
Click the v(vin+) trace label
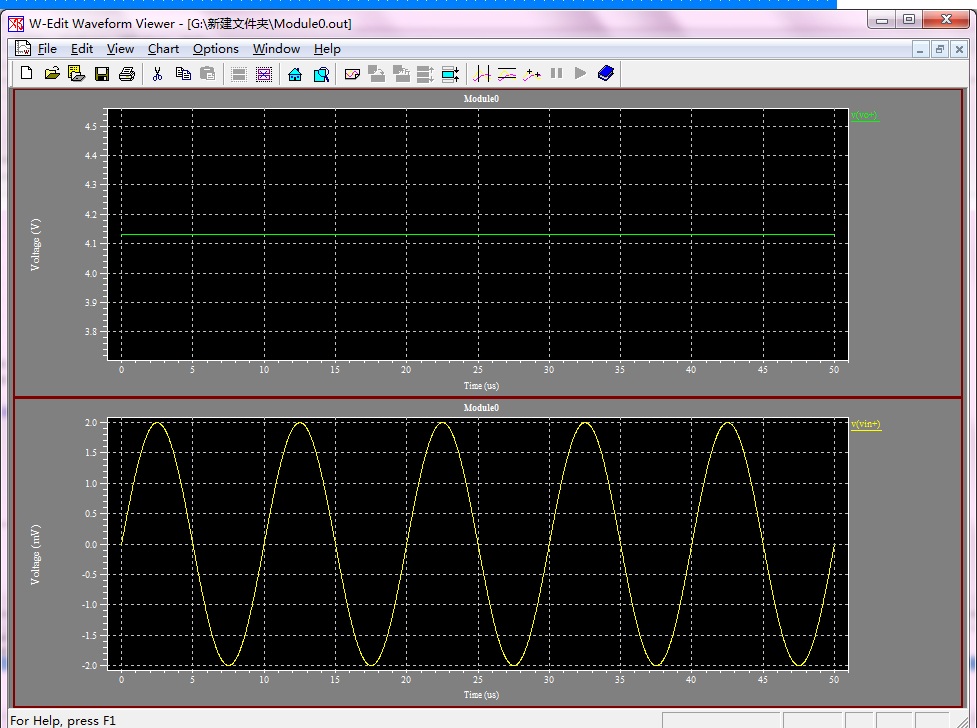[865, 424]
